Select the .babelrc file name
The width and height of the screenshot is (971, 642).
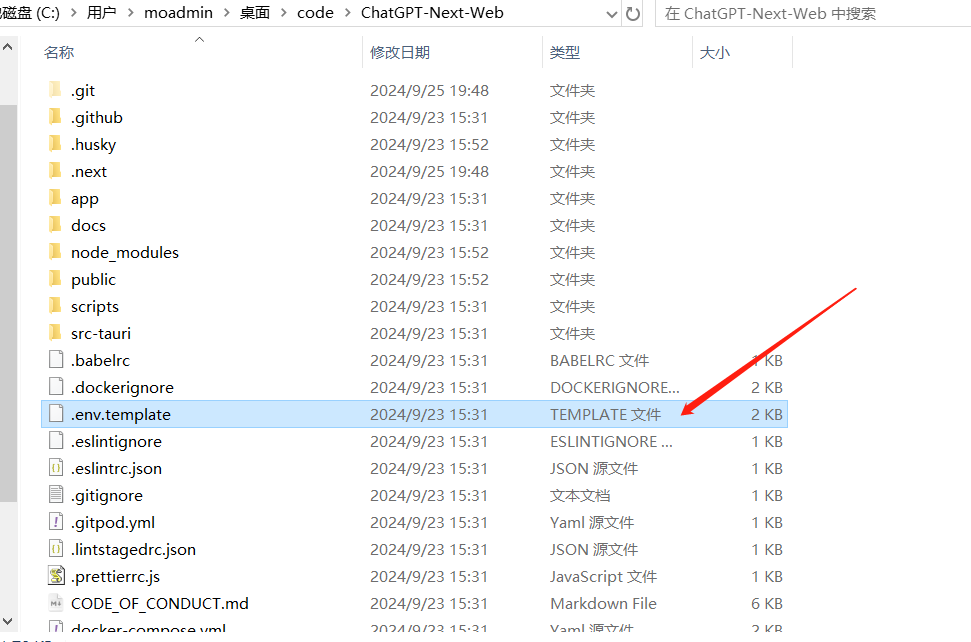click(100, 360)
